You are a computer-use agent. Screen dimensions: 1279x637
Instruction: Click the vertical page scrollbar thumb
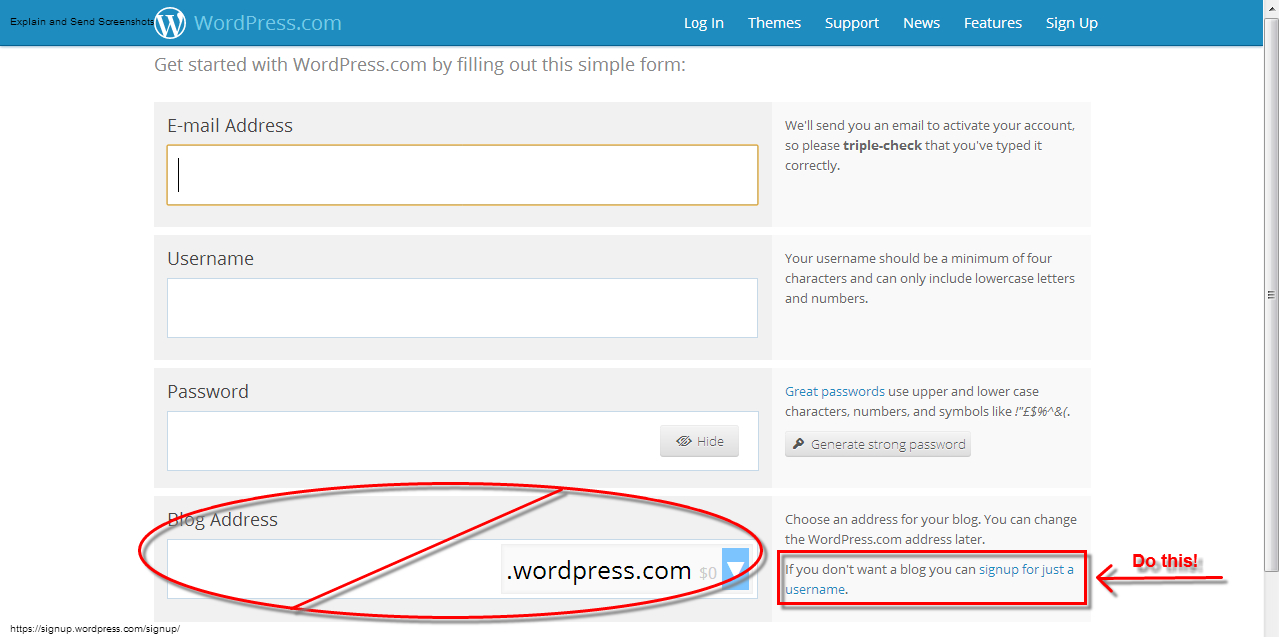[1271, 295]
